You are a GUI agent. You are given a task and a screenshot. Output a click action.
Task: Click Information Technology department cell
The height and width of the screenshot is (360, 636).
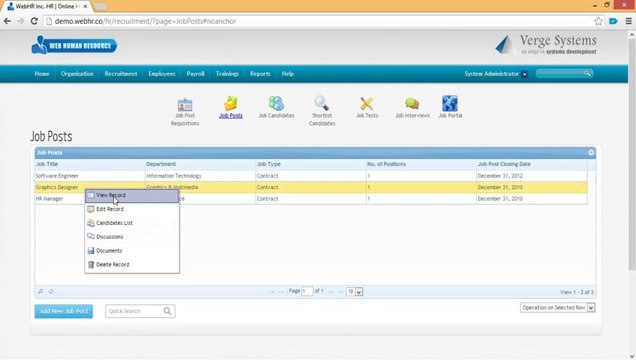174,176
